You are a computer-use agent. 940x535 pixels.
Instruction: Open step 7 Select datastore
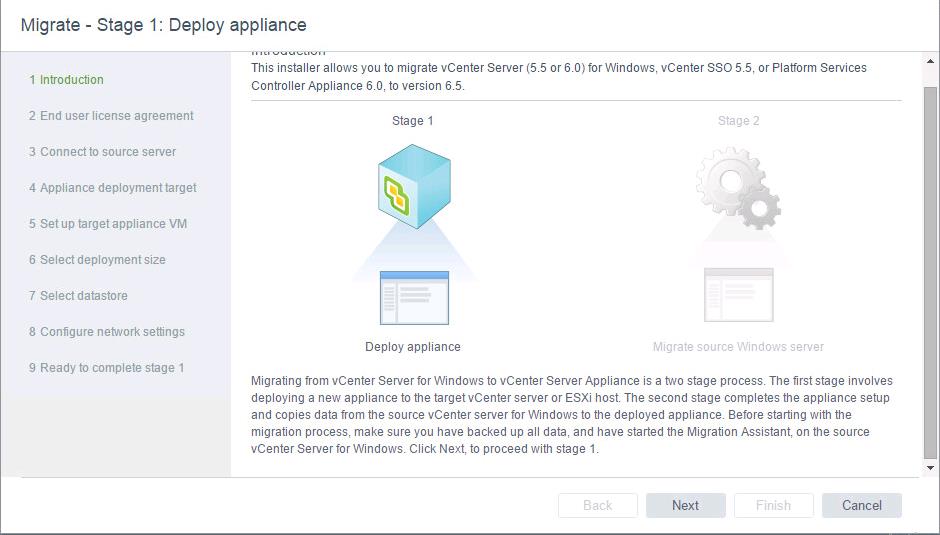[x=78, y=296]
